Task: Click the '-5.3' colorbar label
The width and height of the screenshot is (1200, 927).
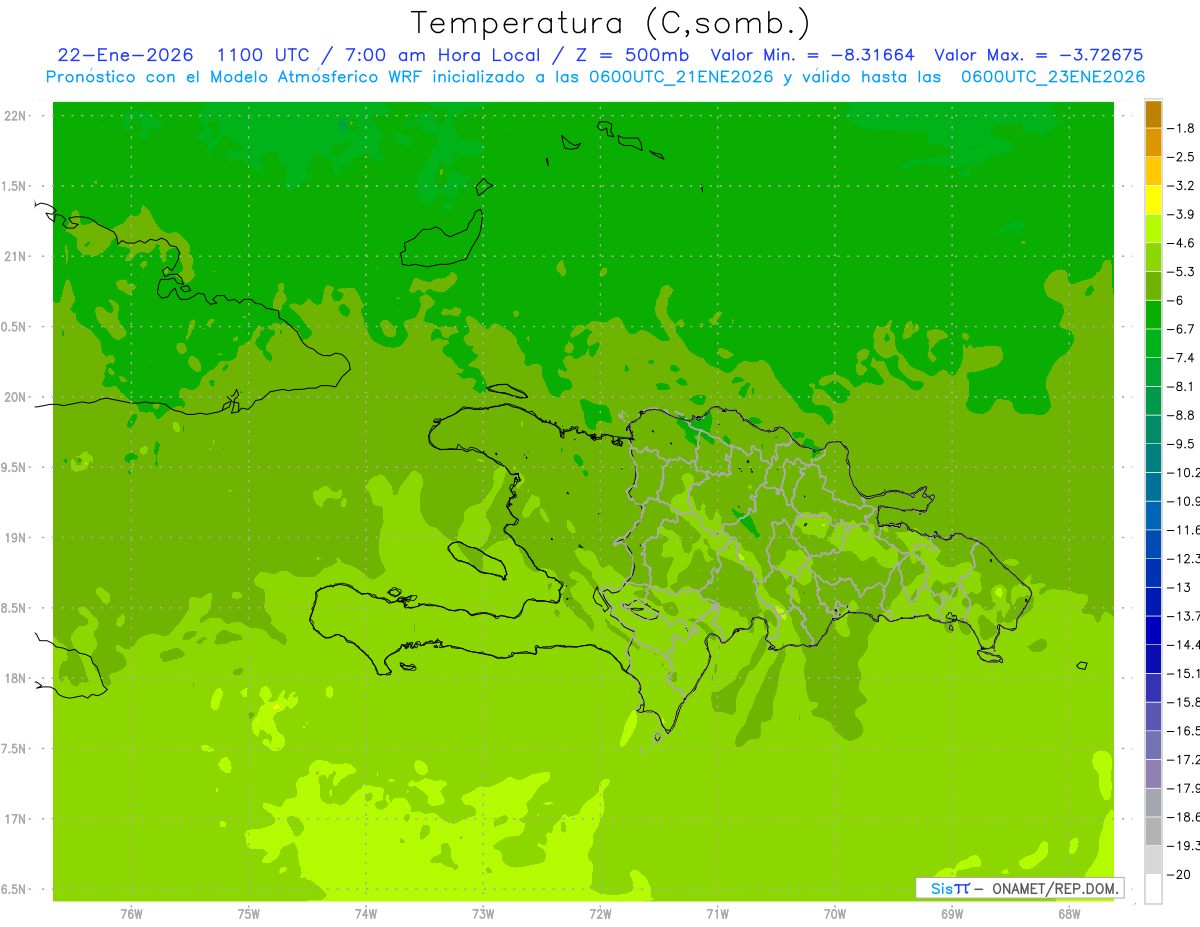Action: click(x=1181, y=271)
